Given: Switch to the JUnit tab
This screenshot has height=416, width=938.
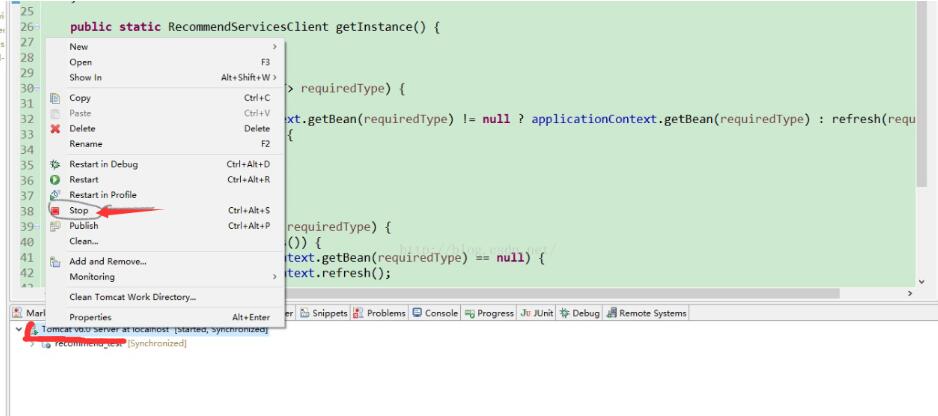Looking at the screenshot, I should [536, 313].
